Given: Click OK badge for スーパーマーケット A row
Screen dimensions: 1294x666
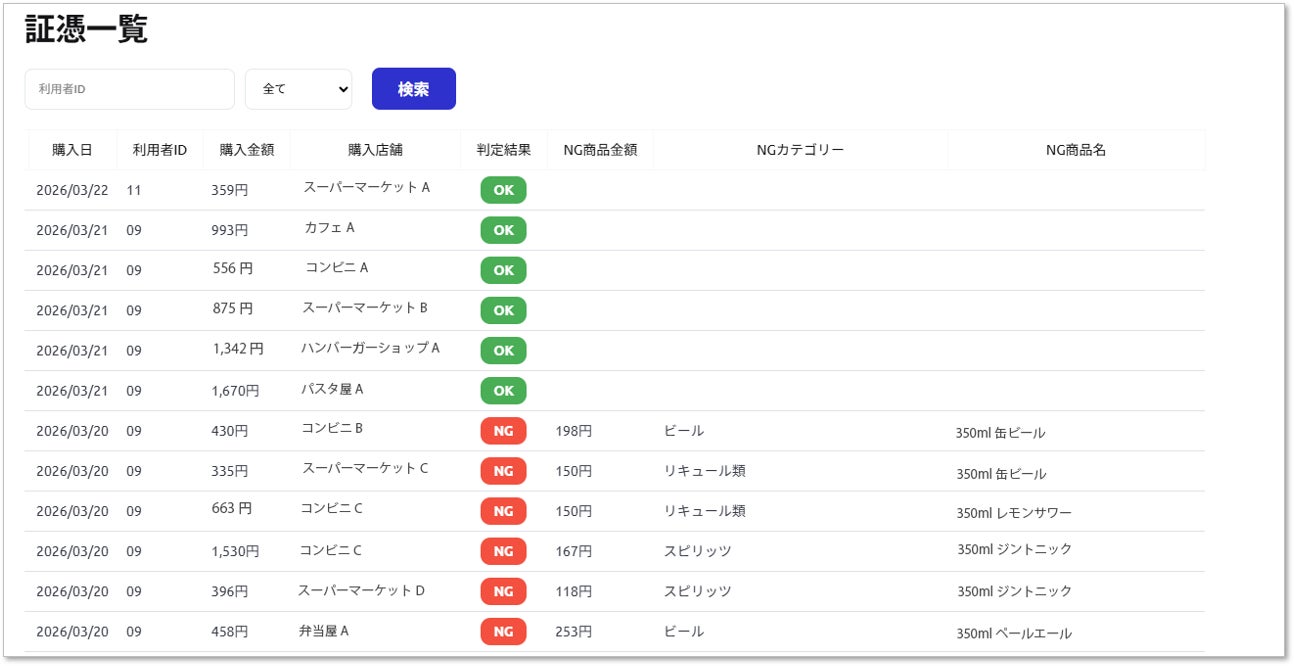Looking at the screenshot, I should [503, 190].
